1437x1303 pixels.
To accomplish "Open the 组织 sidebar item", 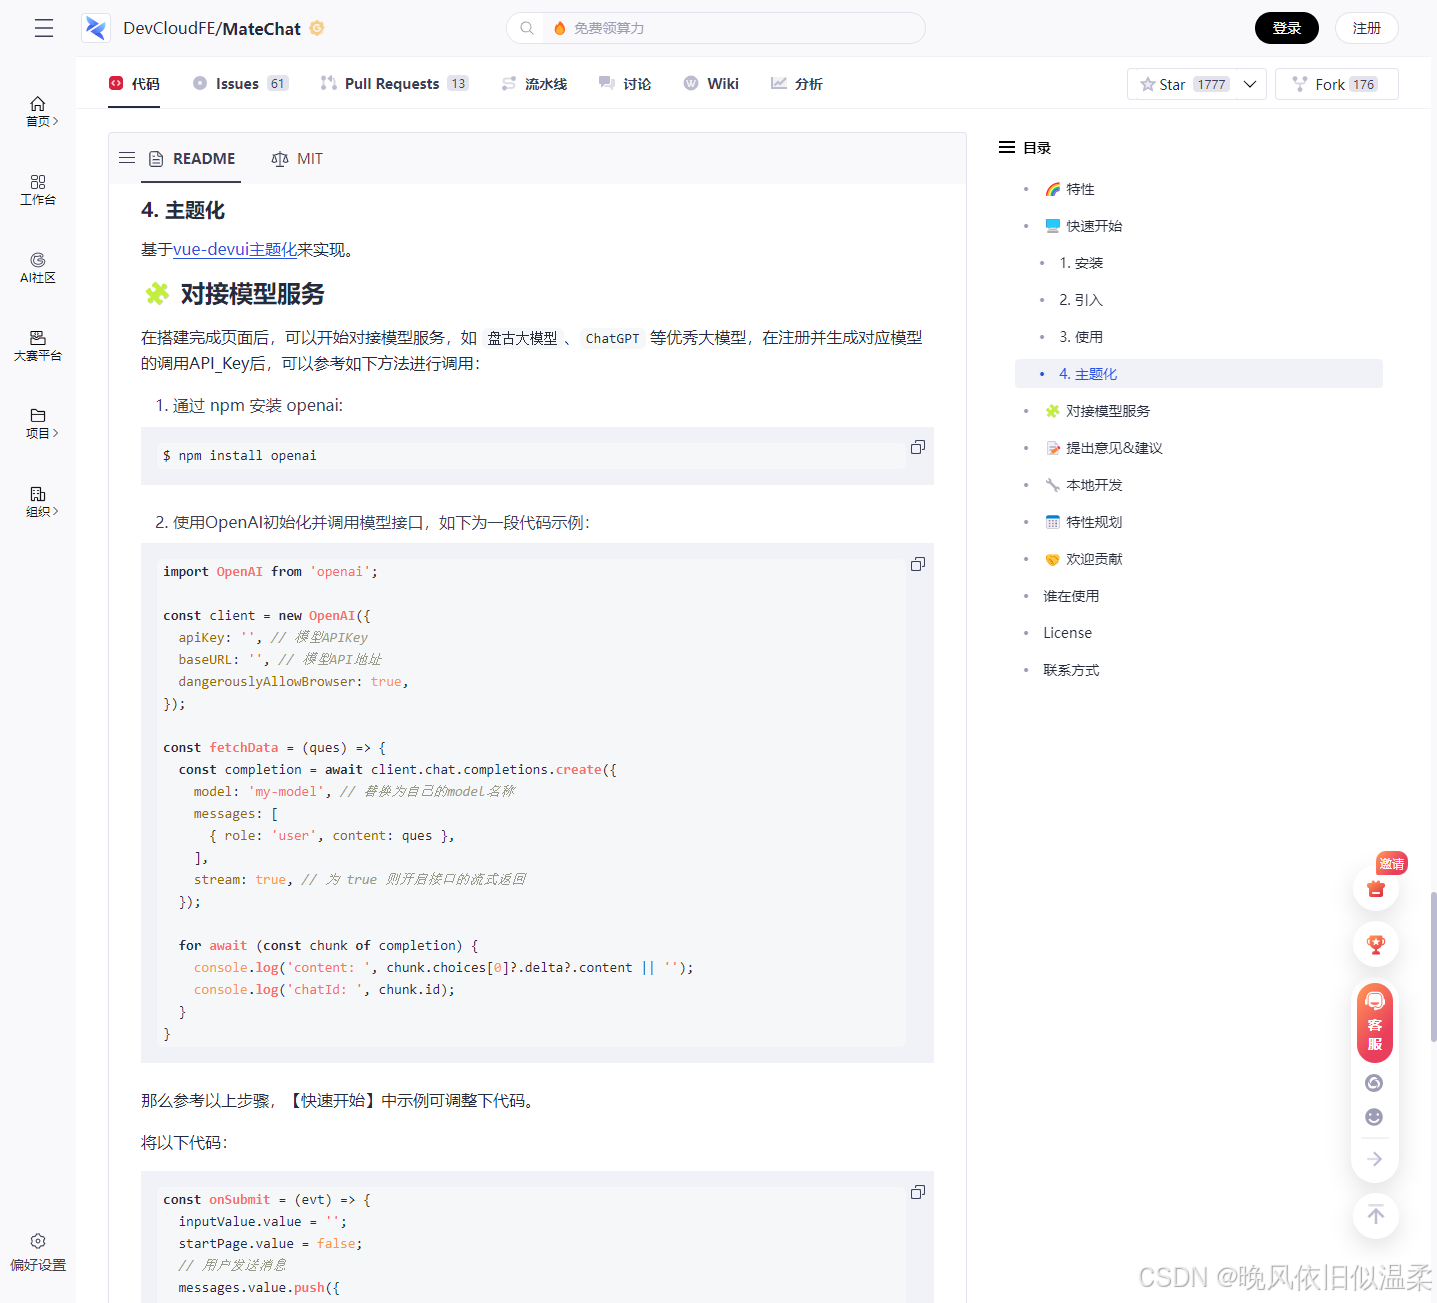I will tap(38, 501).
